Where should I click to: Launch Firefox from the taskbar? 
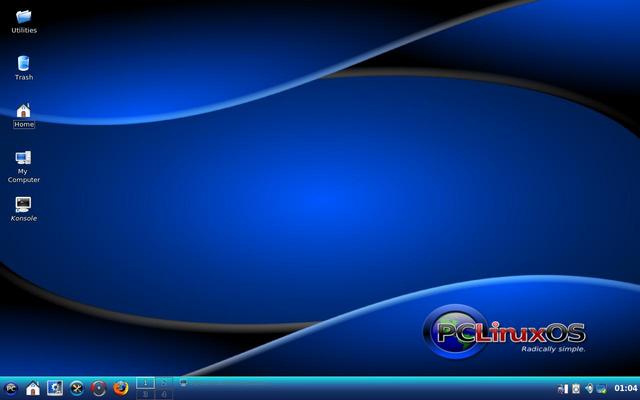[x=121, y=388]
